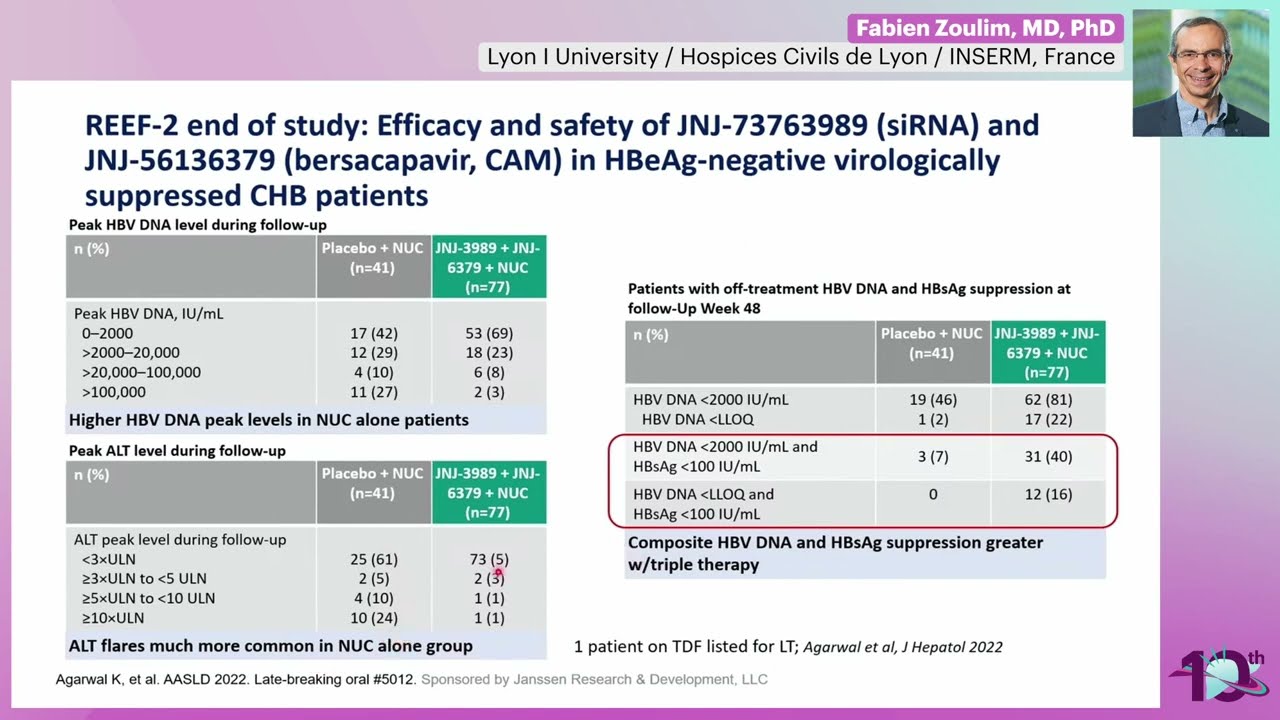Click citation 'Agarwal K, et al. AASLD 2022'
Image resolution: width=1280 pixels, height=720 pixels.
(x=236, y=680)
